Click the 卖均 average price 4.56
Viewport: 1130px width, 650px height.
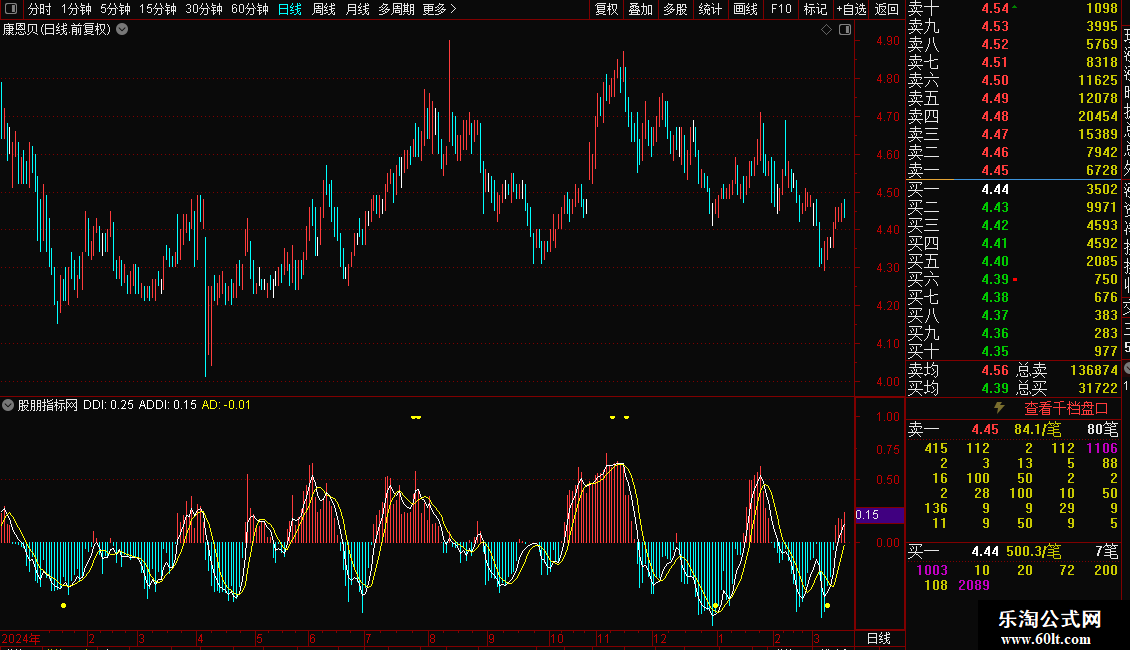click(x=995, y=370)
